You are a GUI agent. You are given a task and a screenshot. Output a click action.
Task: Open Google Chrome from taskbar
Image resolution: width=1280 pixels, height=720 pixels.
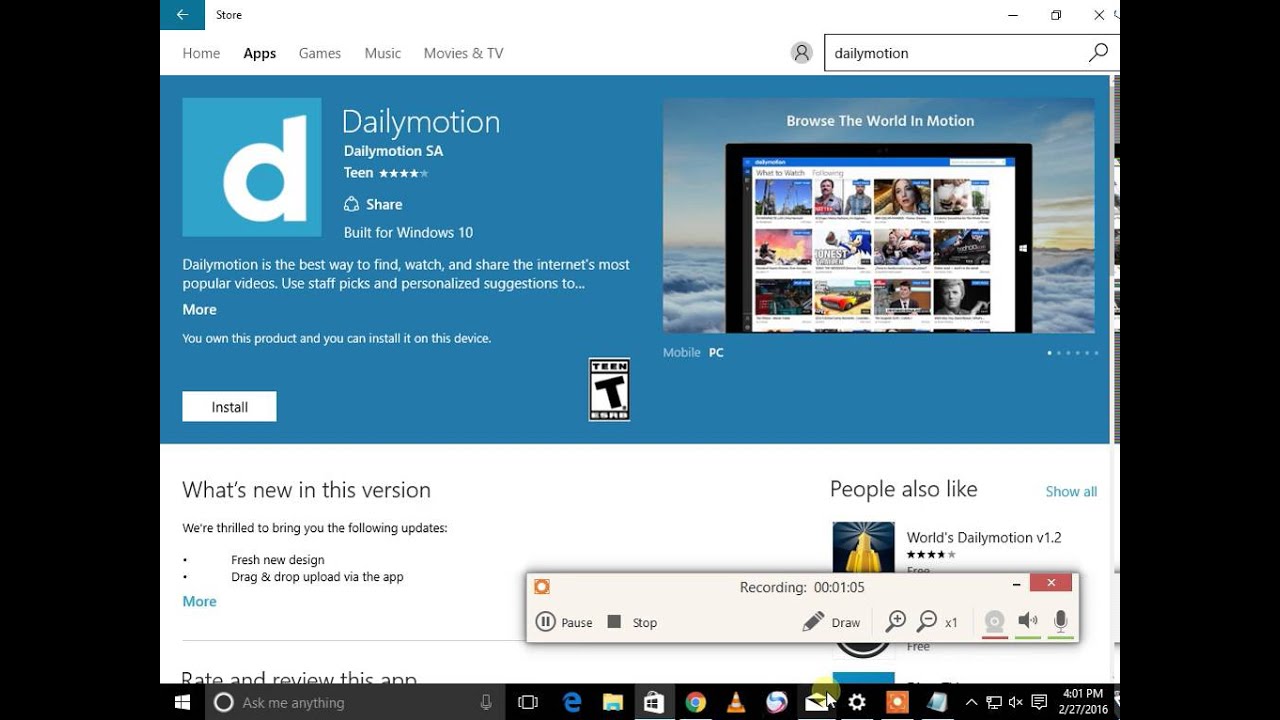tap(695, 702)
